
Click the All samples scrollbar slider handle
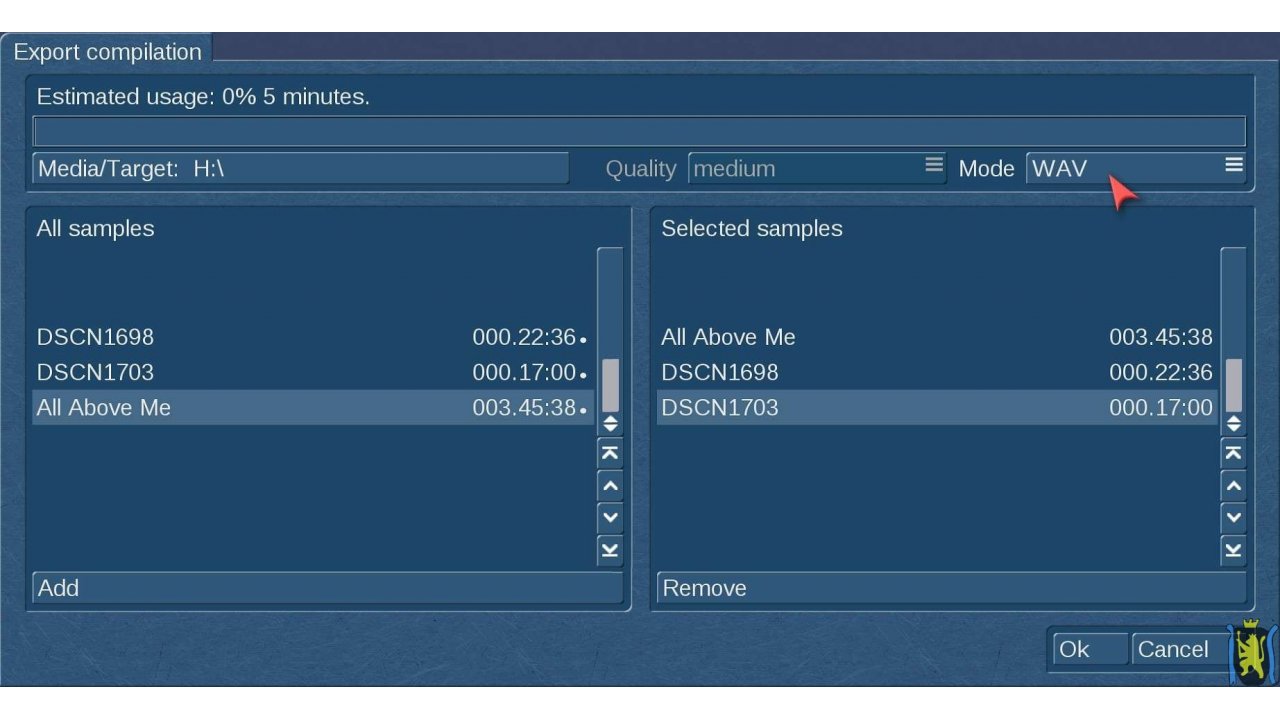tap(610, 385)
